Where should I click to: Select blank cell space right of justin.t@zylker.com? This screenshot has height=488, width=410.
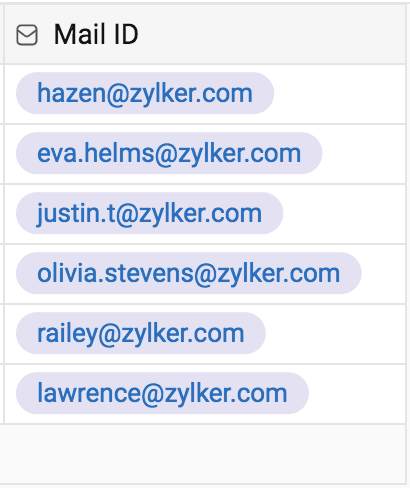344,214
